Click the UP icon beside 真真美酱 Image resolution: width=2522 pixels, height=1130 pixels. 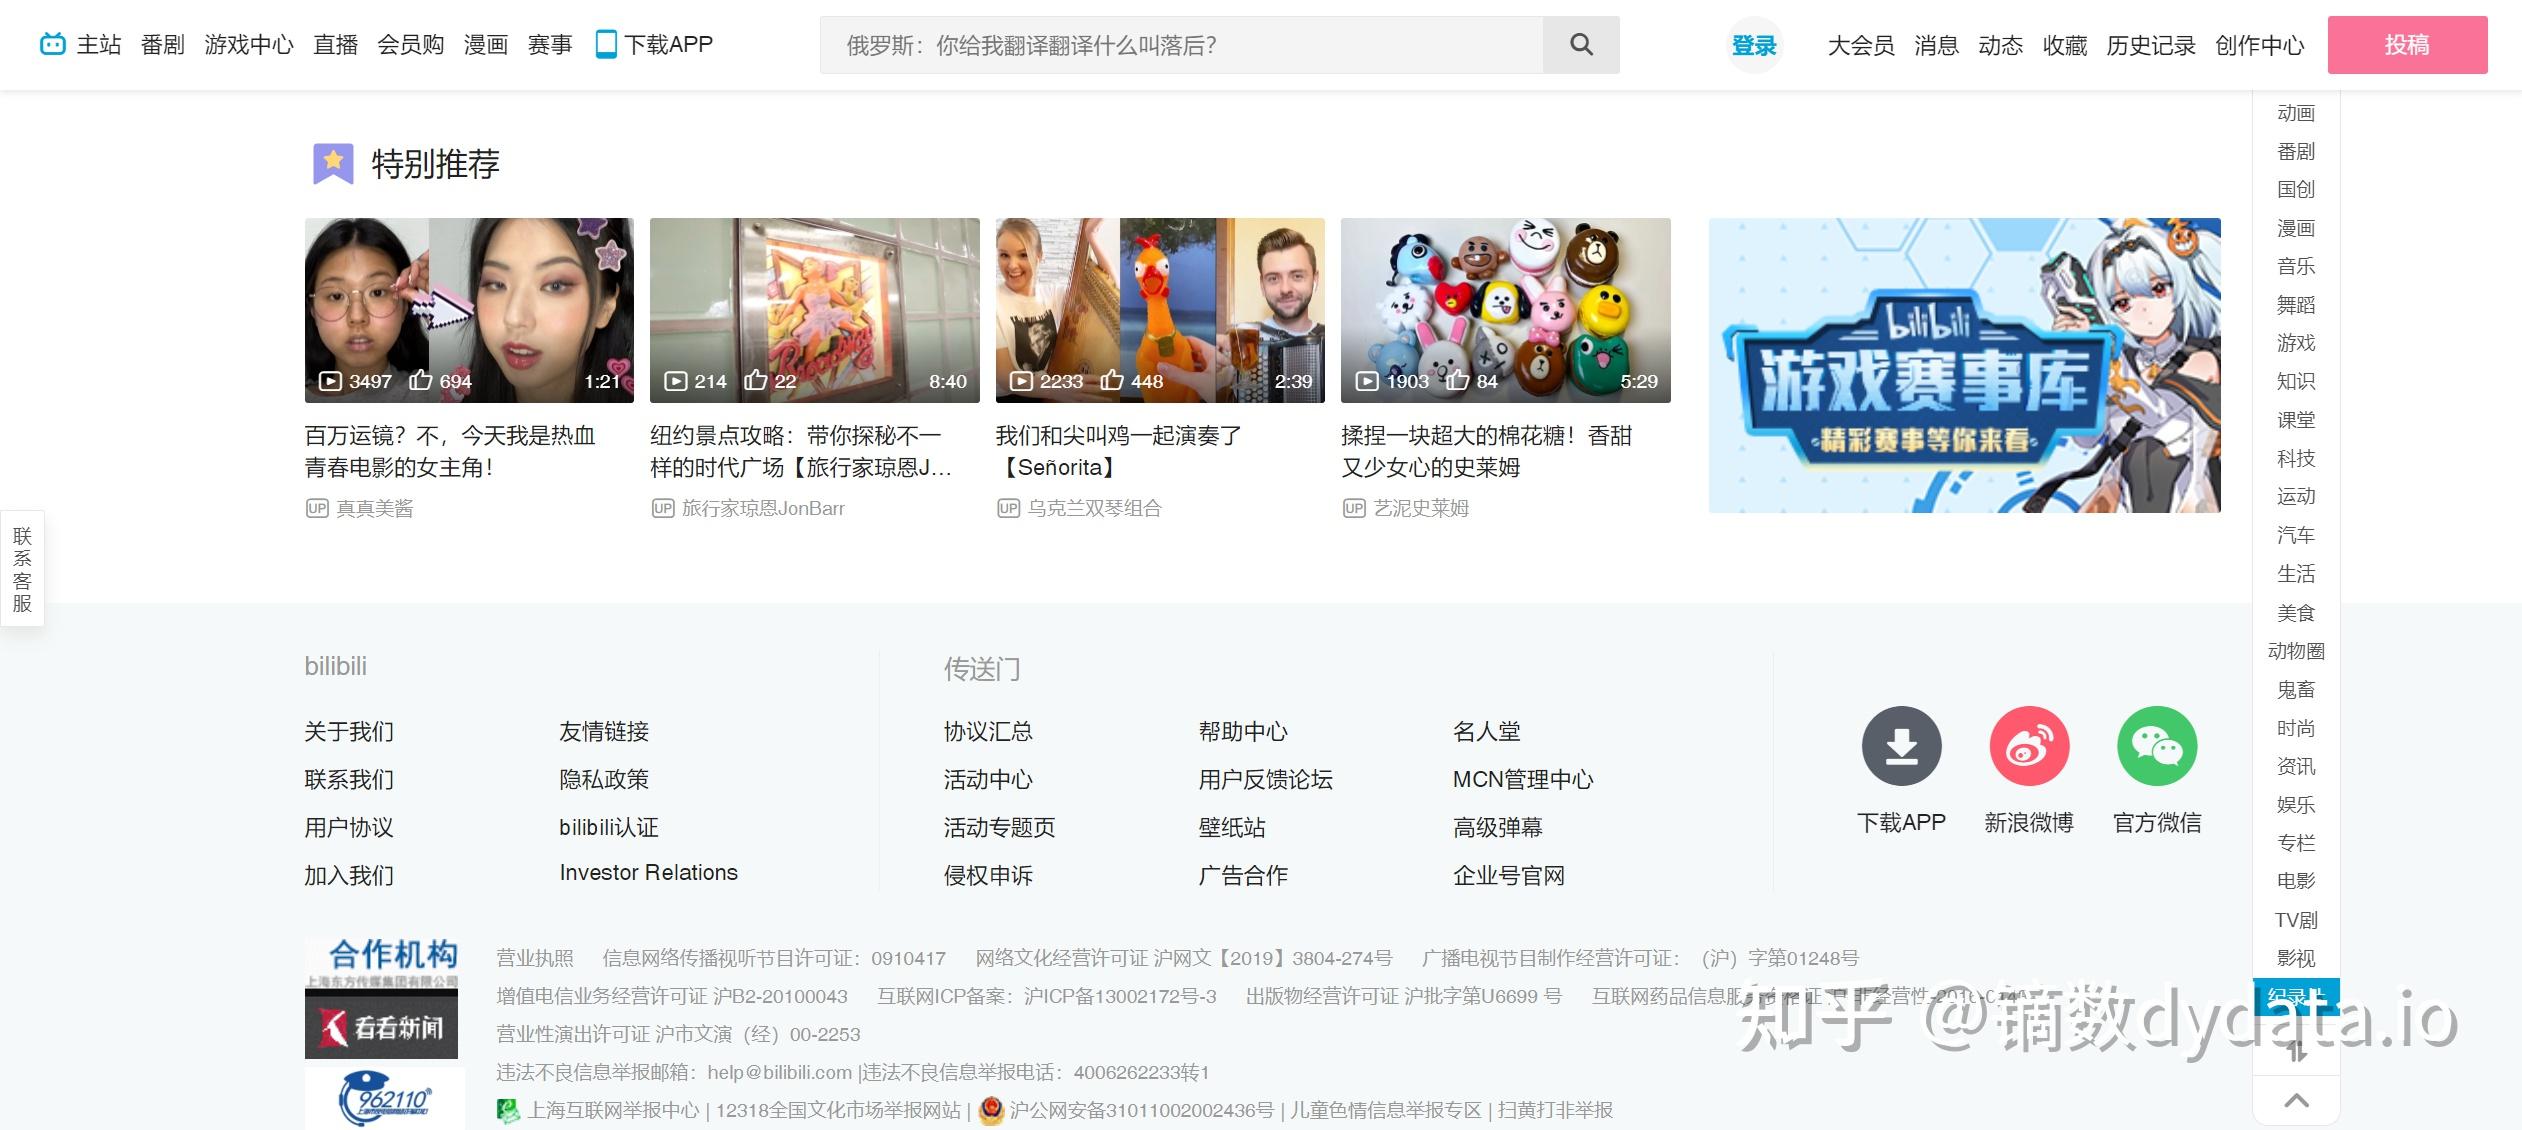click(x=317, y=508)
